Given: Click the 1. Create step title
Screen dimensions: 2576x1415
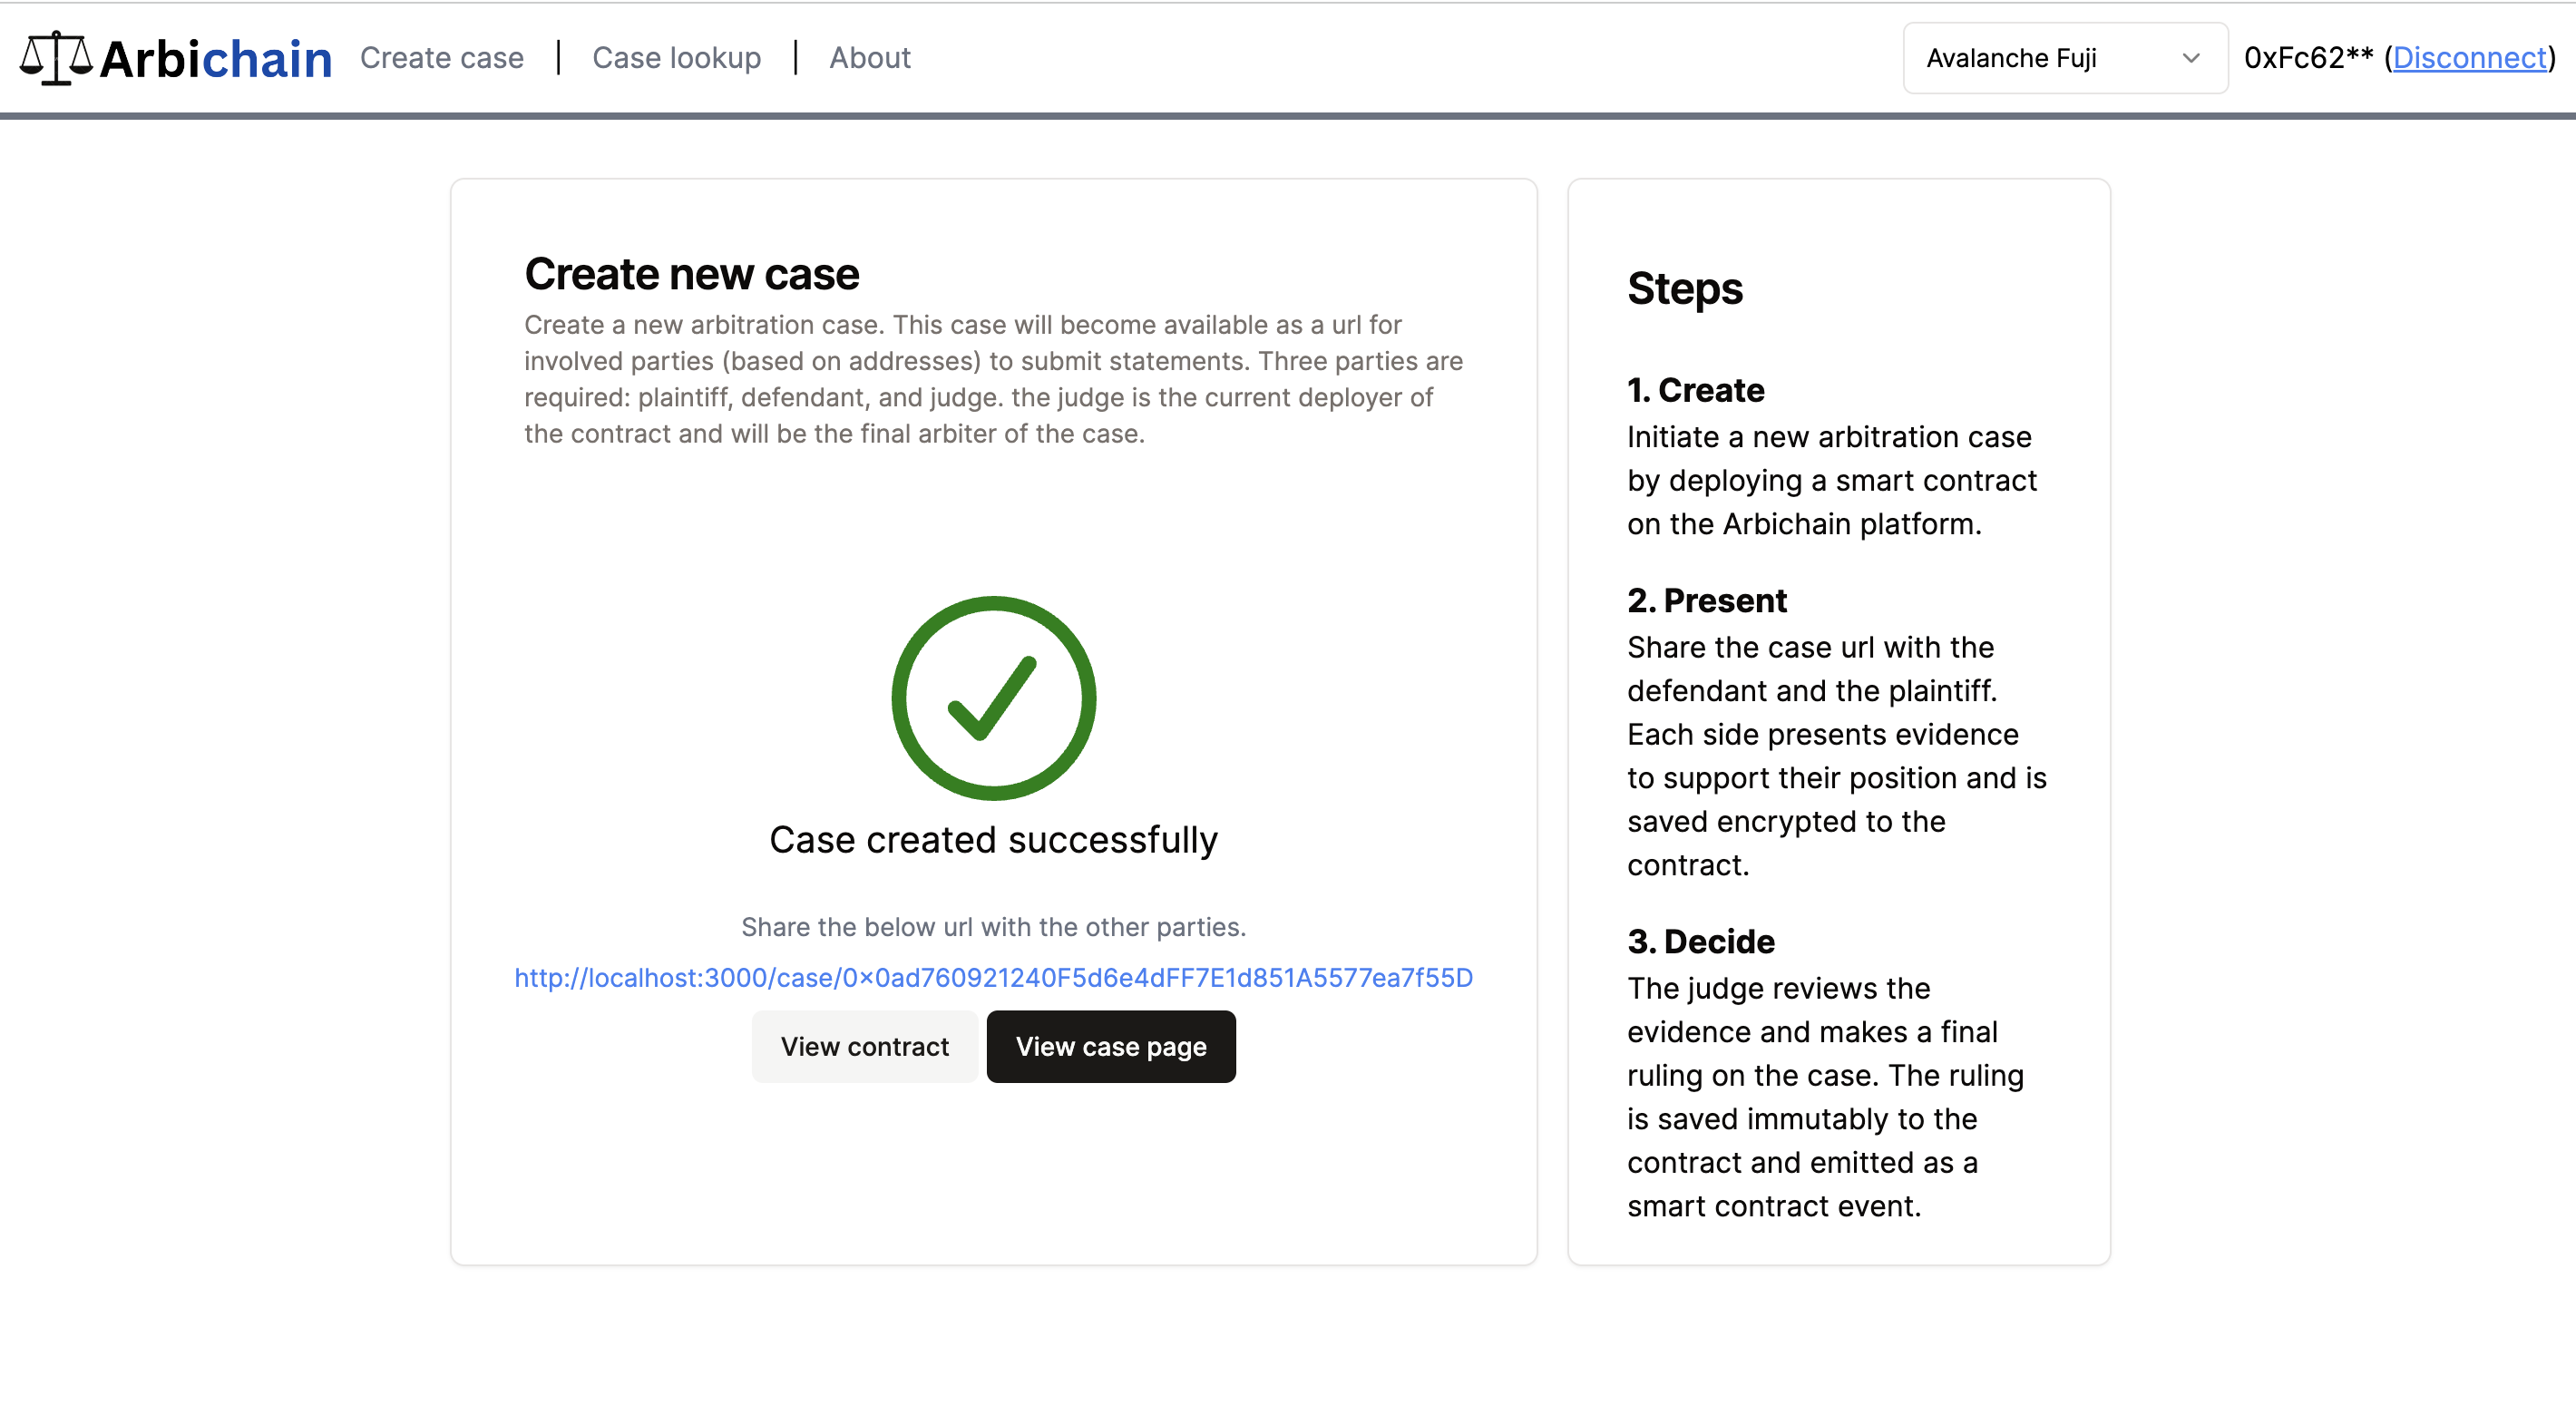Looking at the screenshot, I should pos(1695,390).
